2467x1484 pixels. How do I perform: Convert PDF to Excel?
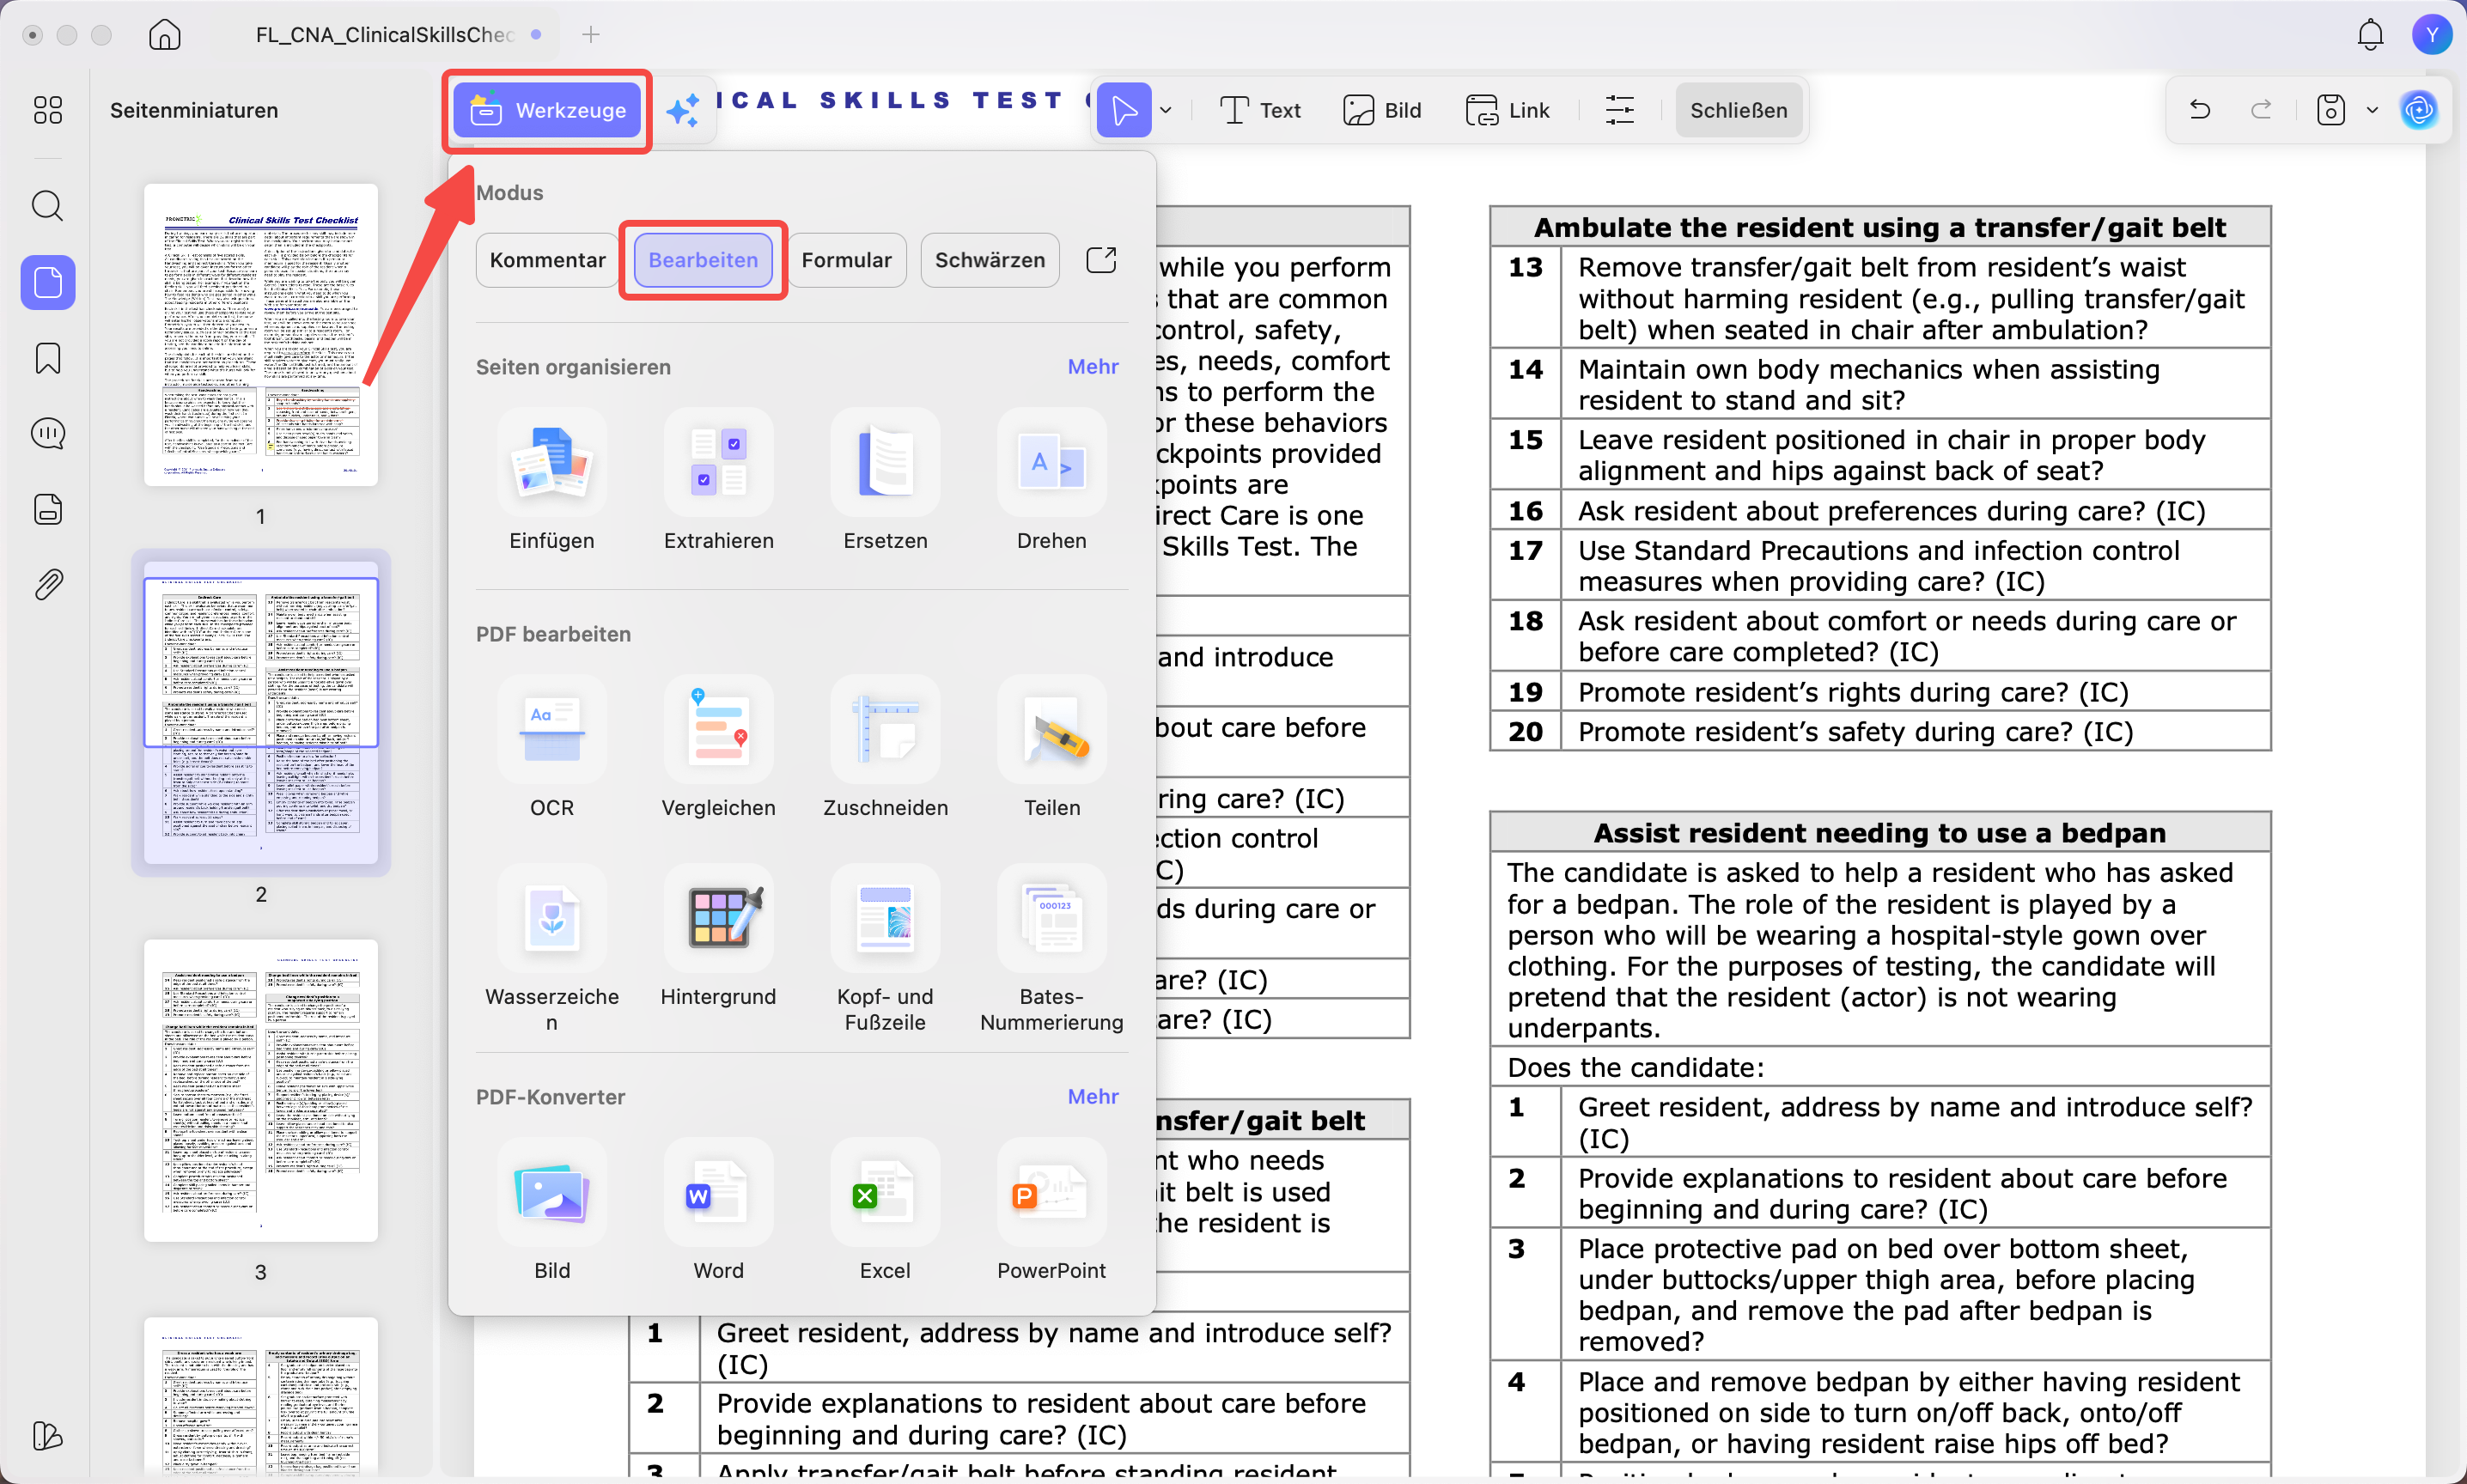pyautogui.click(x=885, y=1211)
